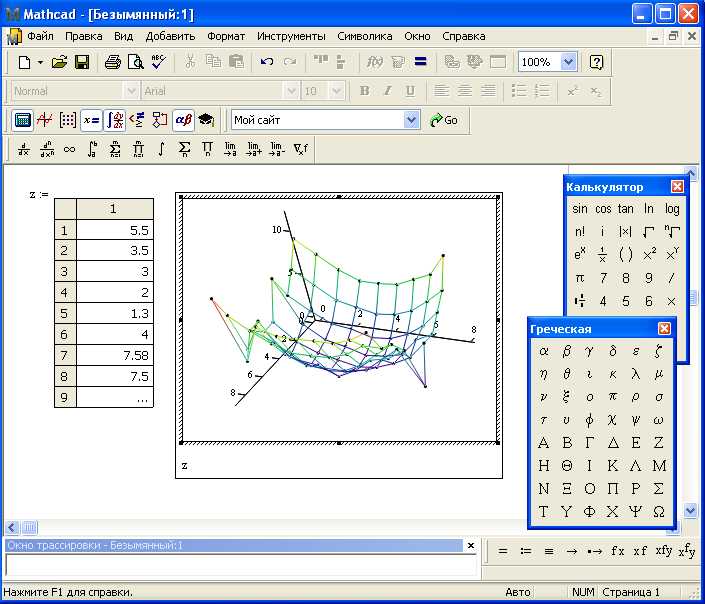Toggle the Evaluation palette (x=) button
Viewport: 705px width, 604px height.
pos(91,120)
